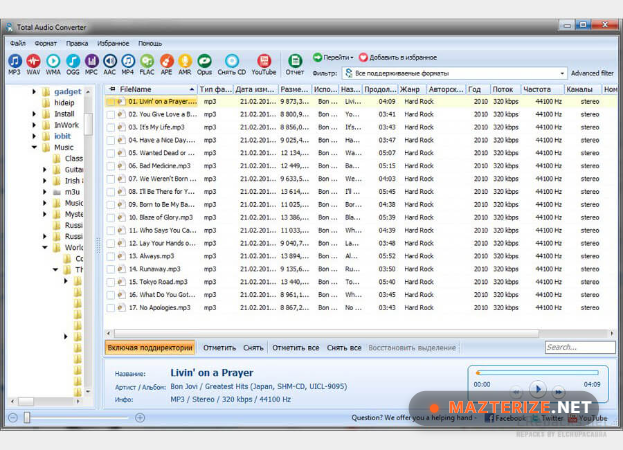This screenshot has width=623, height=450.
Task: Toggle Включая поддиректории subfolders option
Action: (x=150, y=348)
